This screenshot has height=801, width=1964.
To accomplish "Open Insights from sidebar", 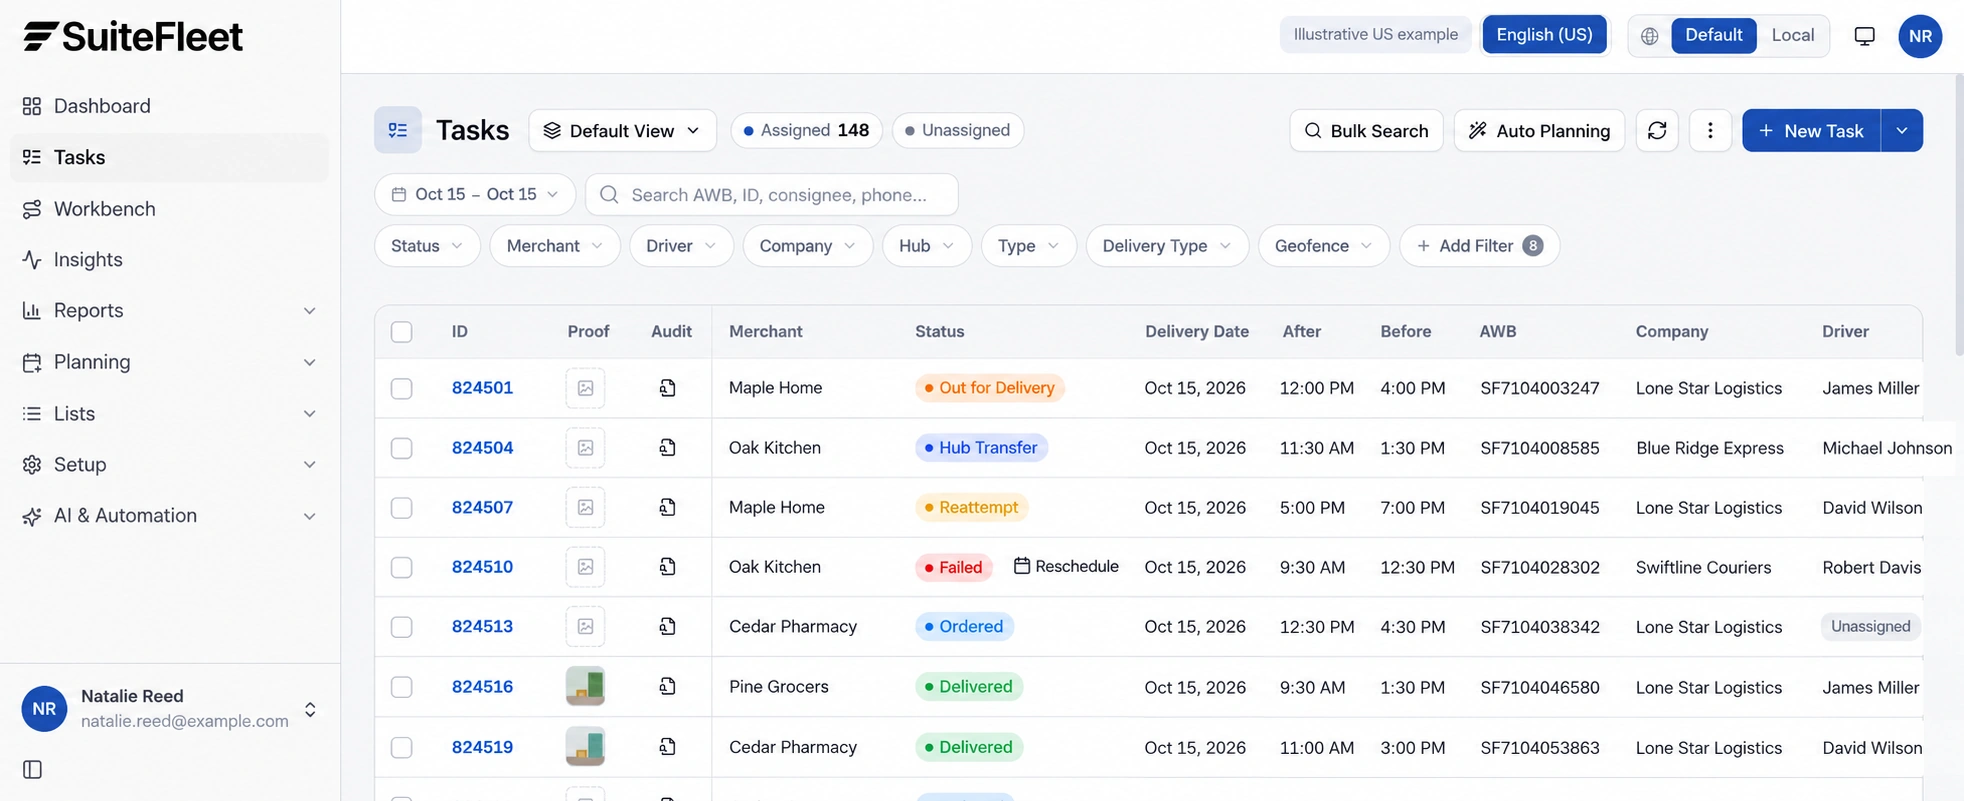I will (170, 260).
